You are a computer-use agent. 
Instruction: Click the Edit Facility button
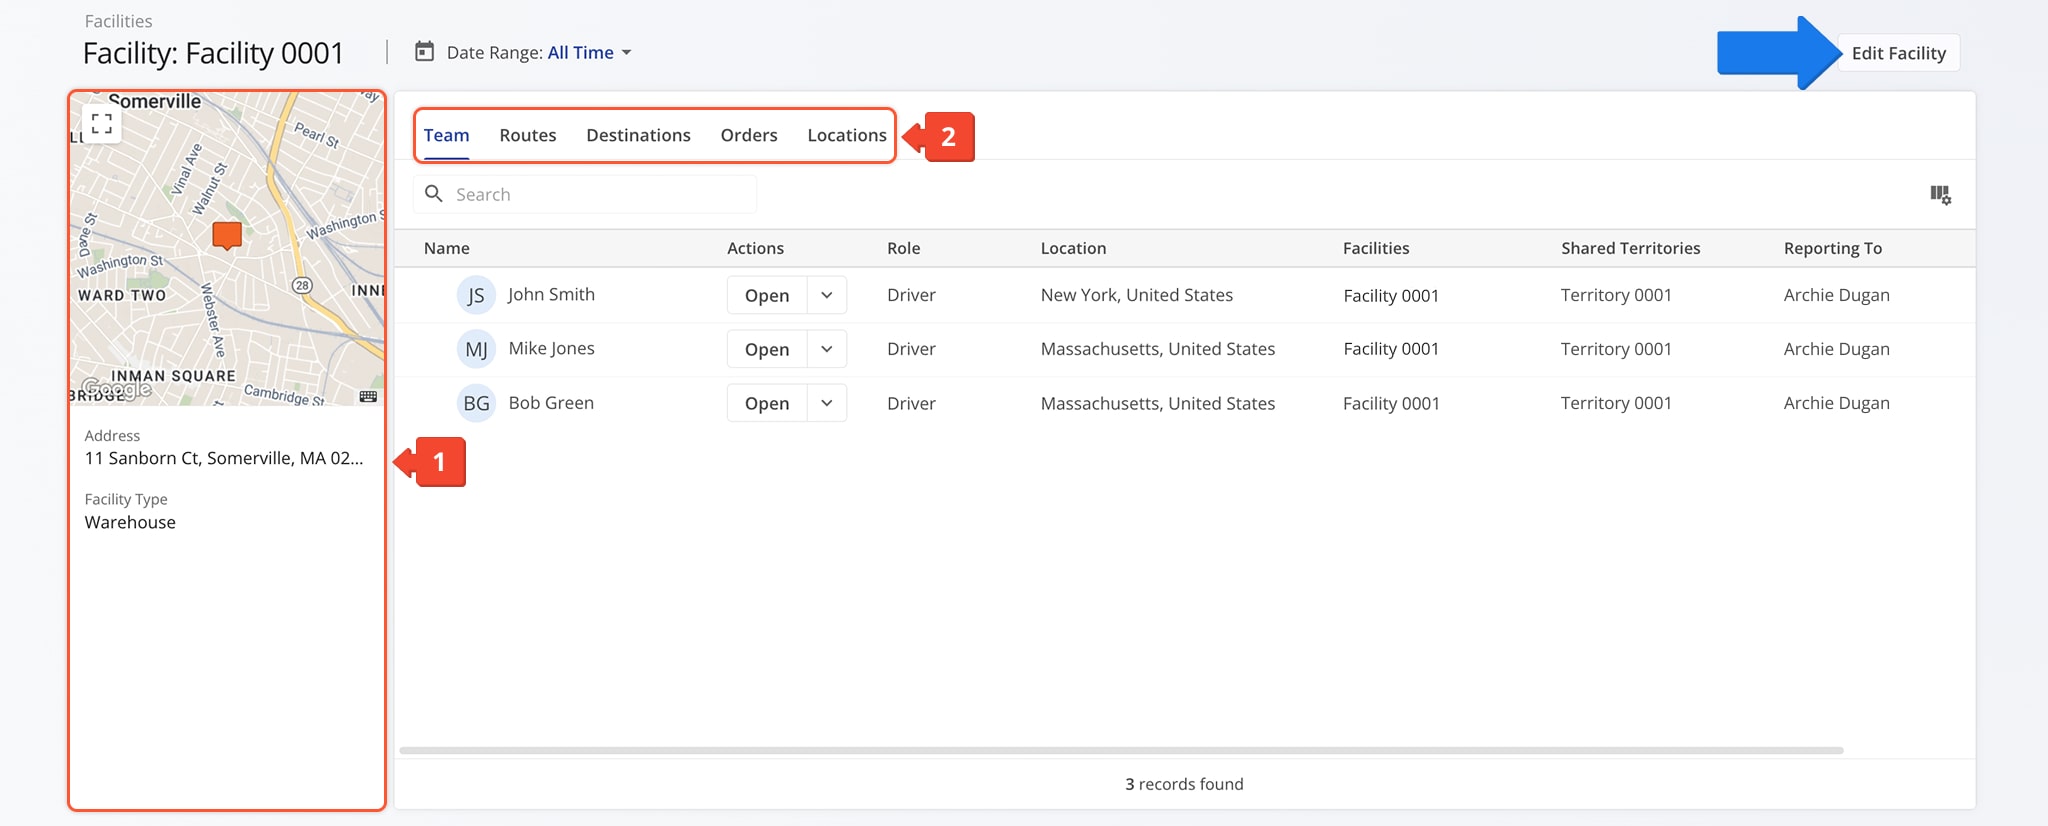click(1898, 53)
